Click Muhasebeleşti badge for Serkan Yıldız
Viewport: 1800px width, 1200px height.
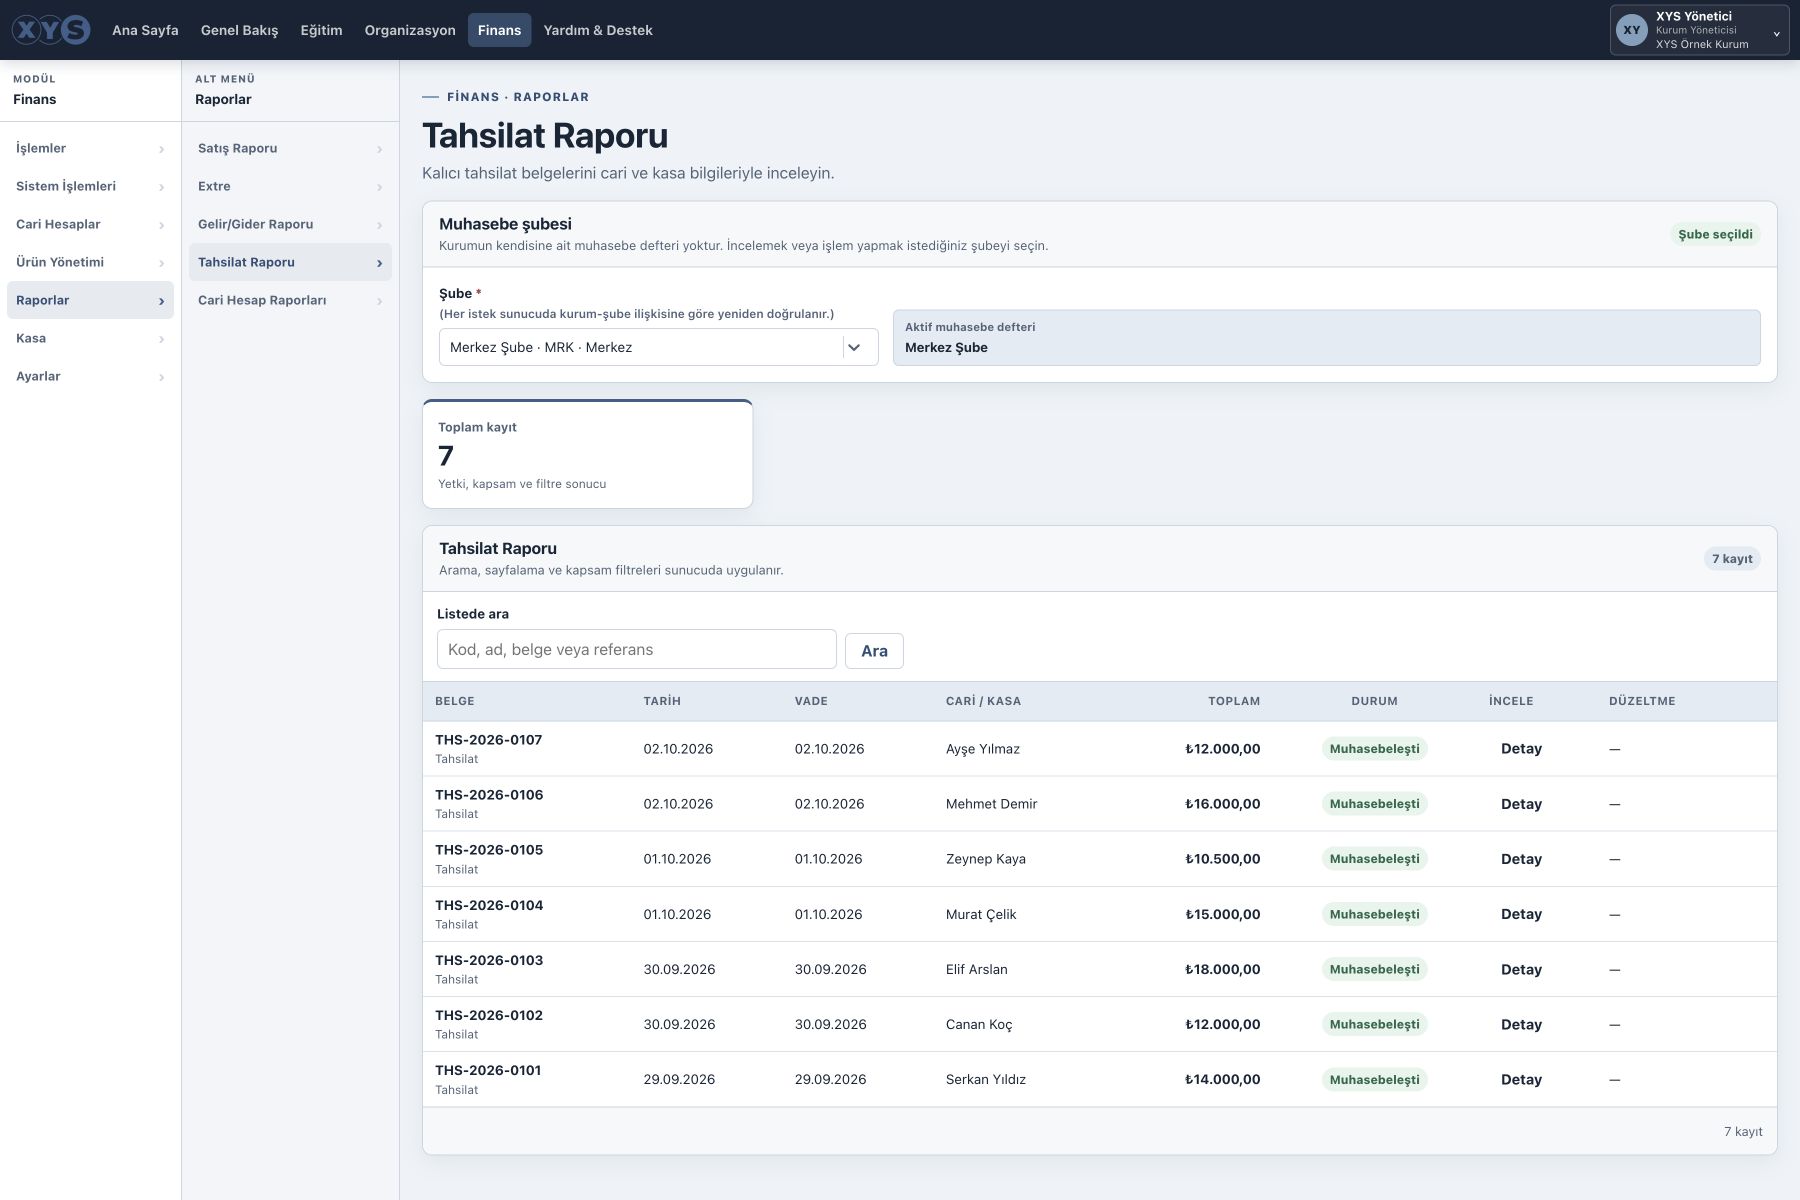tap(1374, 1079)
